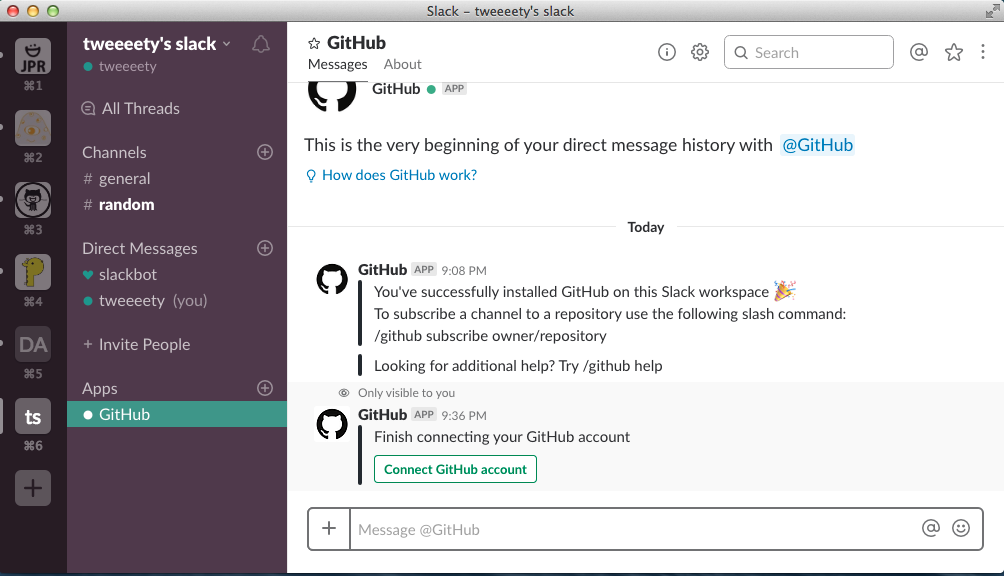The image size is (1004, 576).
Task: Open channel settings gear icon
Action: pos(700,52)
